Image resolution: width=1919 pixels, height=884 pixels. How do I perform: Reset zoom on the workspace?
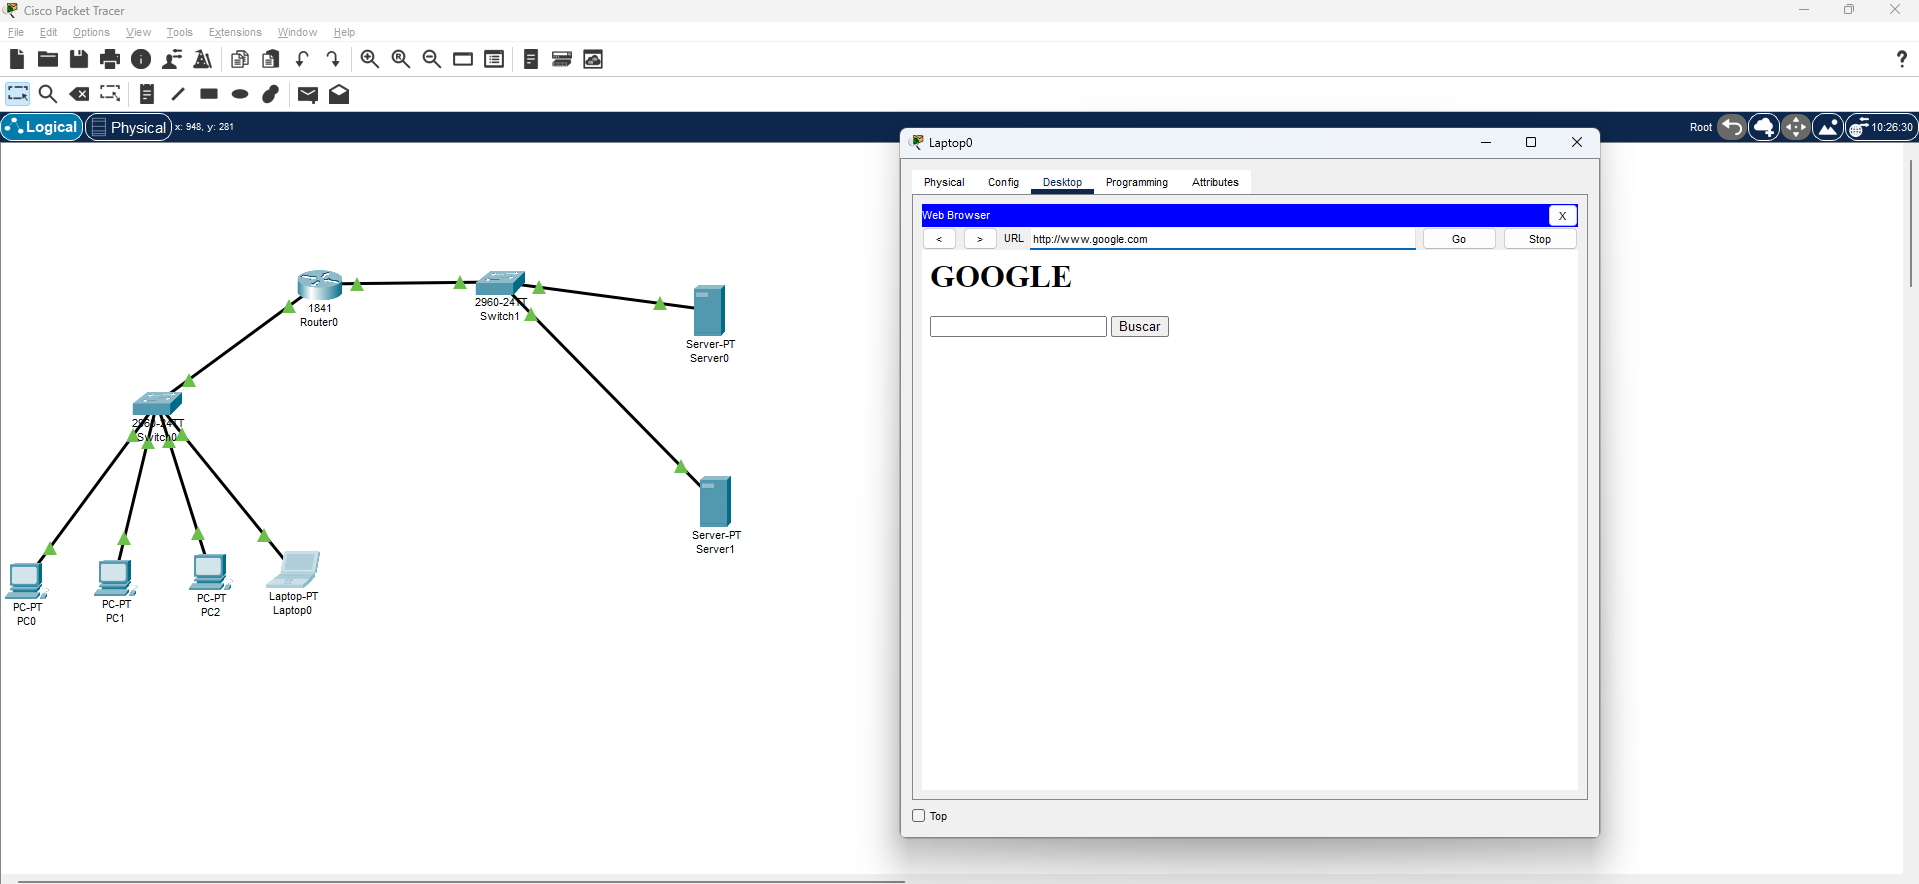(401, 59)
